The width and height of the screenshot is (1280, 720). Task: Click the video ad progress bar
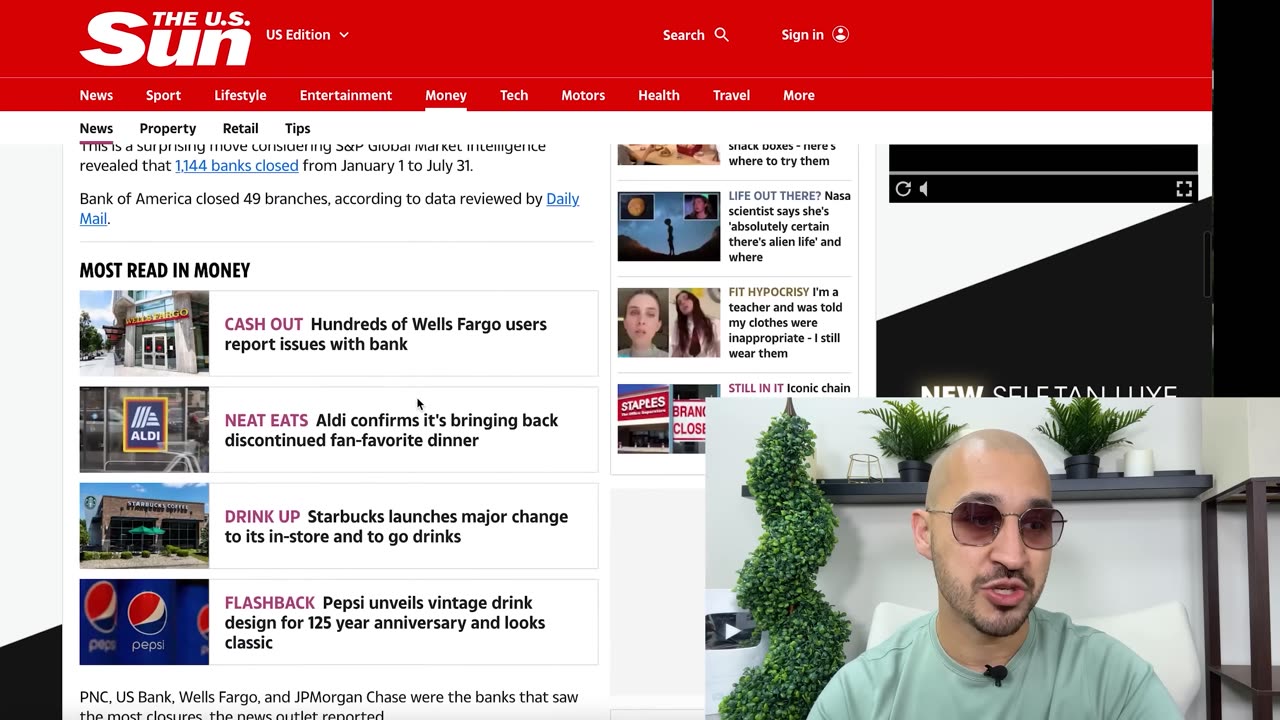(x=1043, y=173)
